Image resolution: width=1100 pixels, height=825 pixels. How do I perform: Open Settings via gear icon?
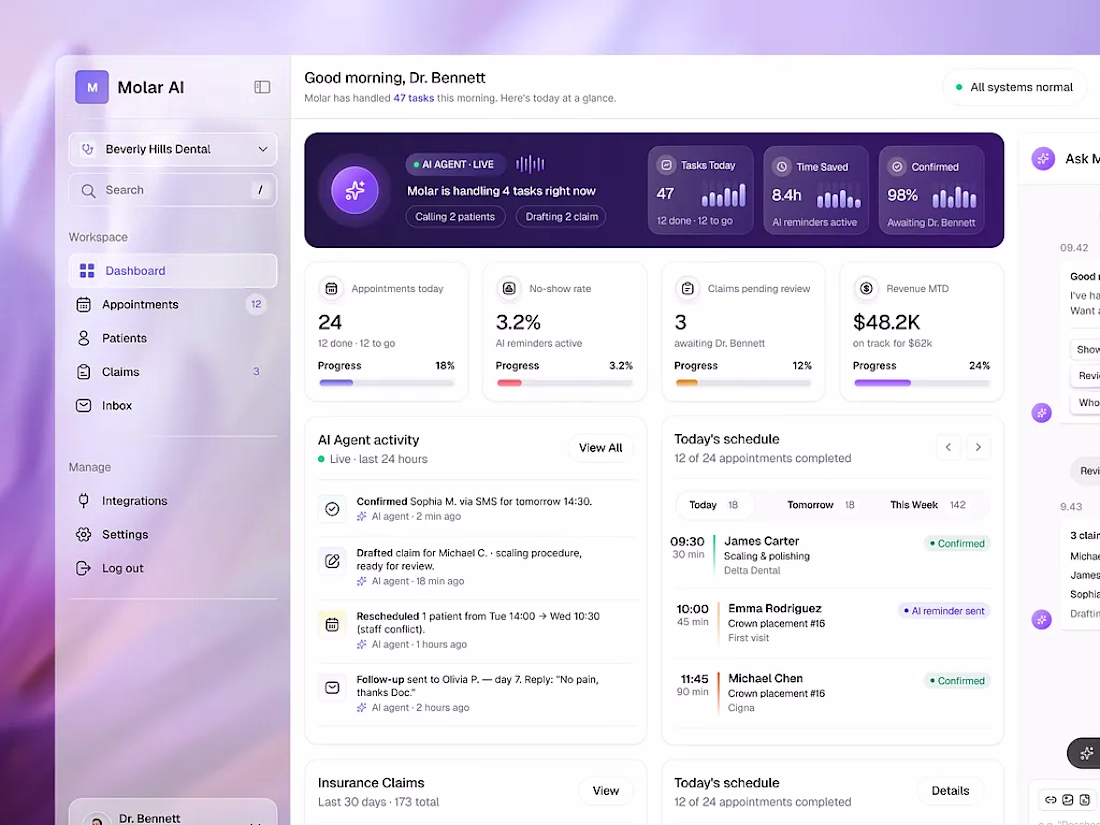point(83,534)
